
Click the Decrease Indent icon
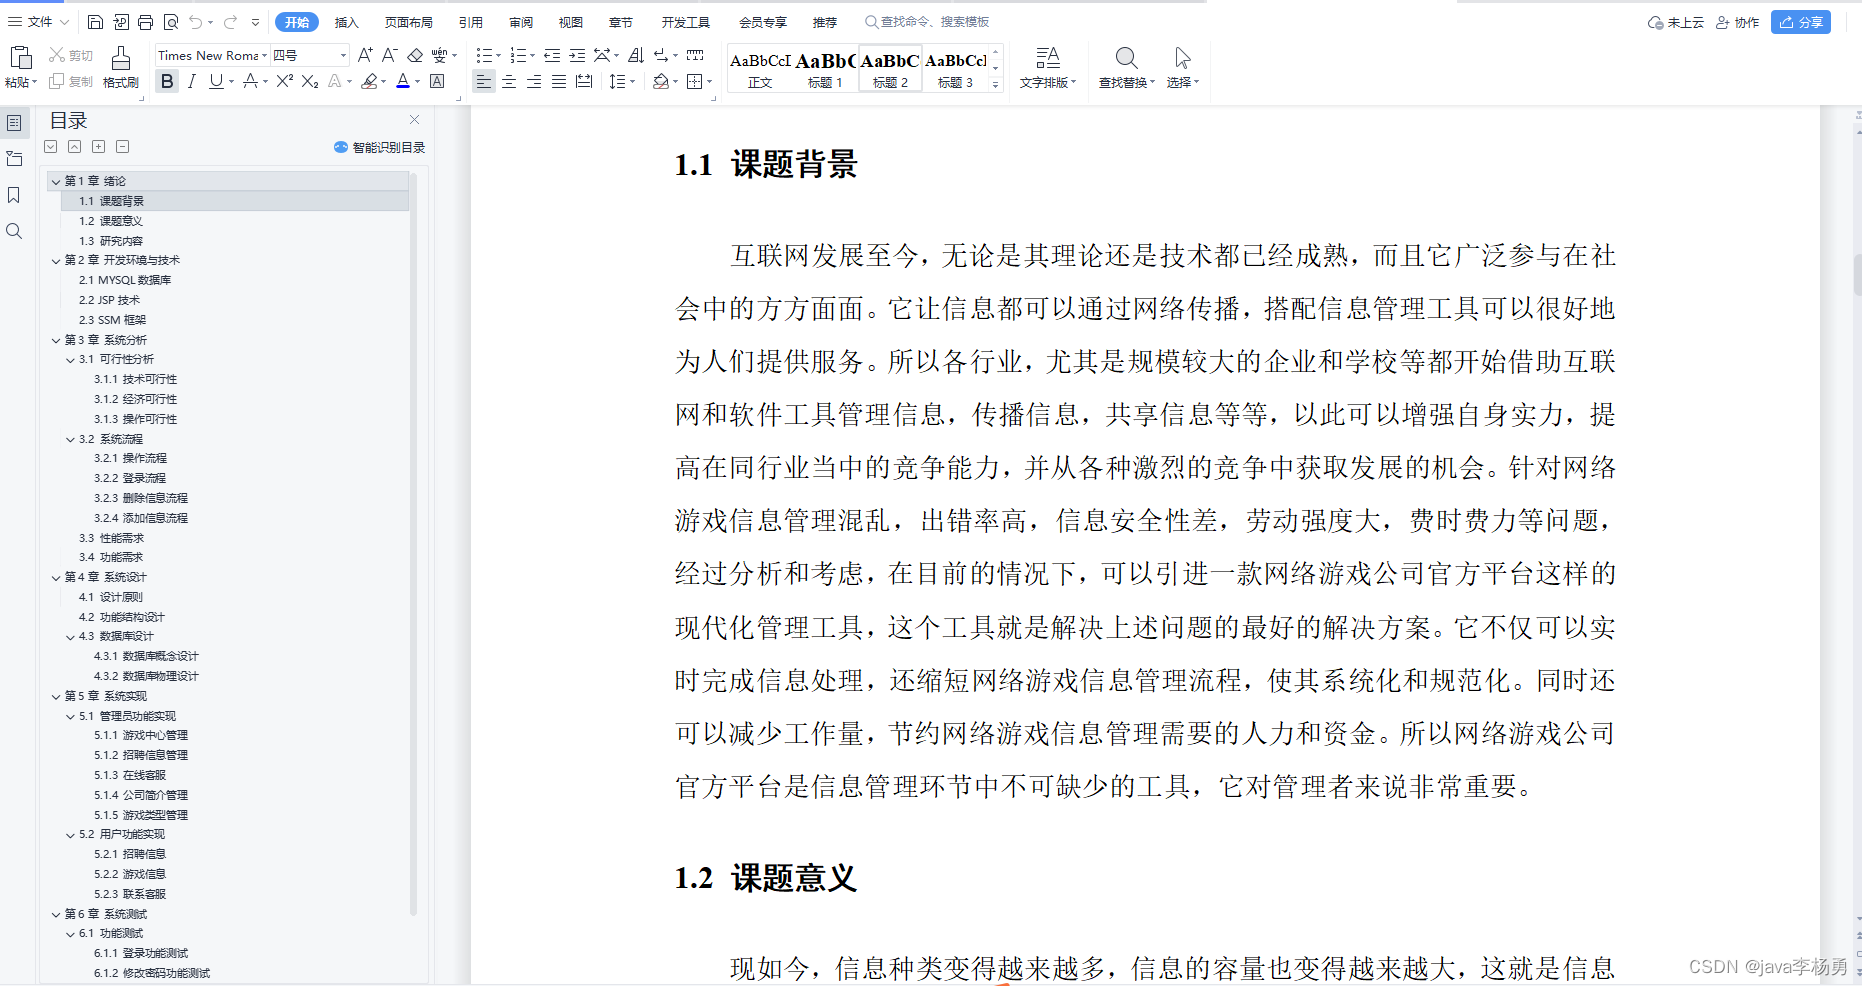coord(552,55)
